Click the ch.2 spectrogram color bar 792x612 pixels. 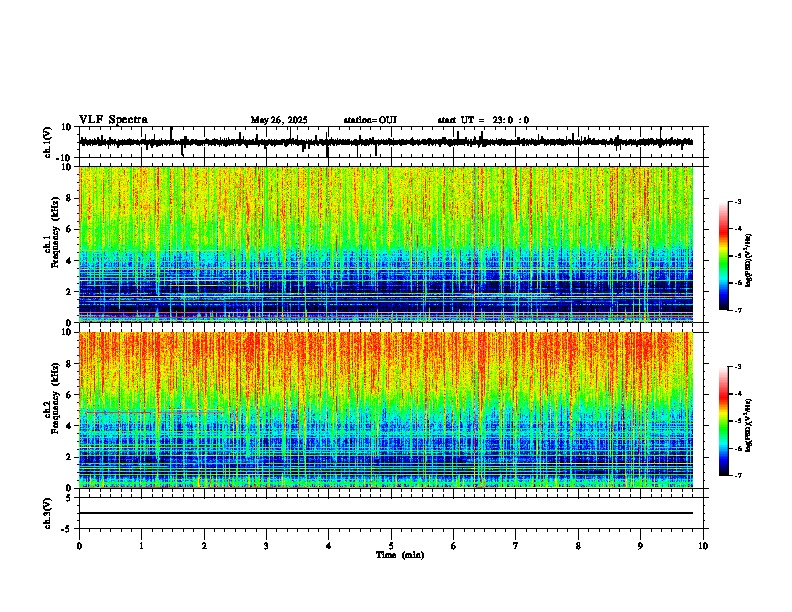[724, 421]
